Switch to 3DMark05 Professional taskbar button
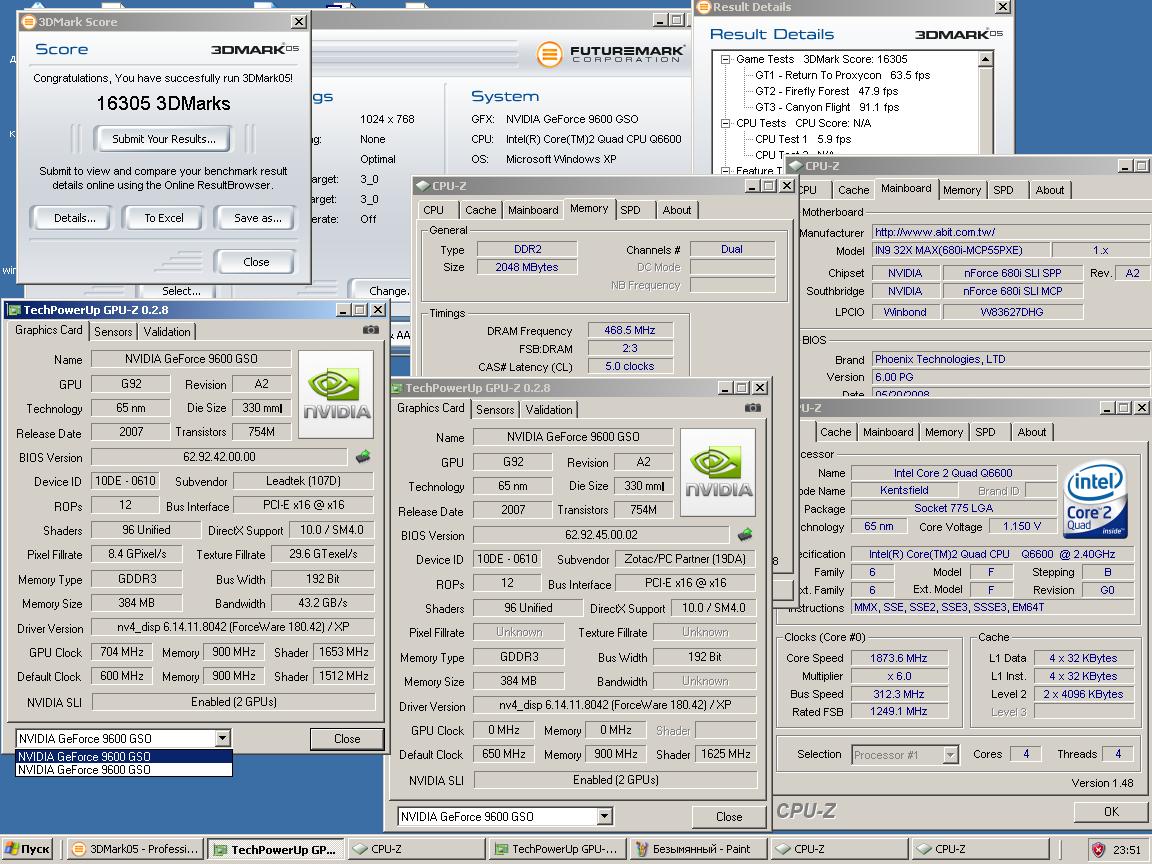 (137, 849)
